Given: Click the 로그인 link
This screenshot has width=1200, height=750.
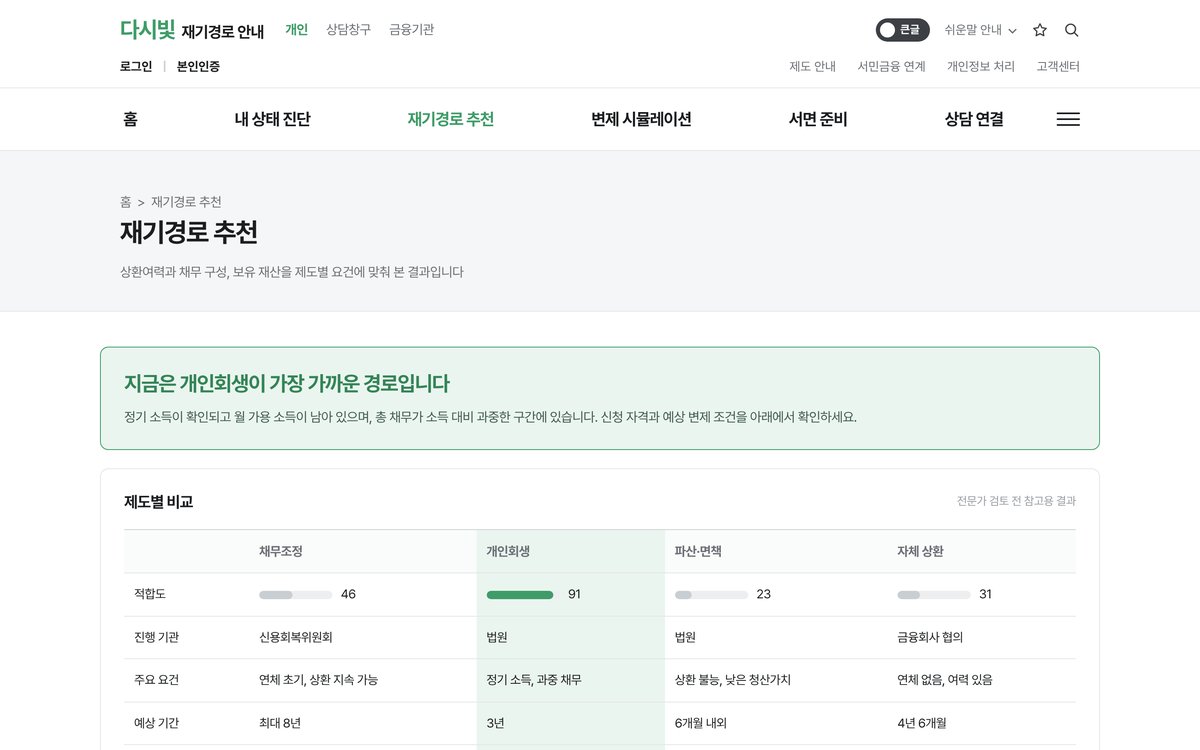Looking at the screenshot, I should pyautogui.click(x=136, y=67).
